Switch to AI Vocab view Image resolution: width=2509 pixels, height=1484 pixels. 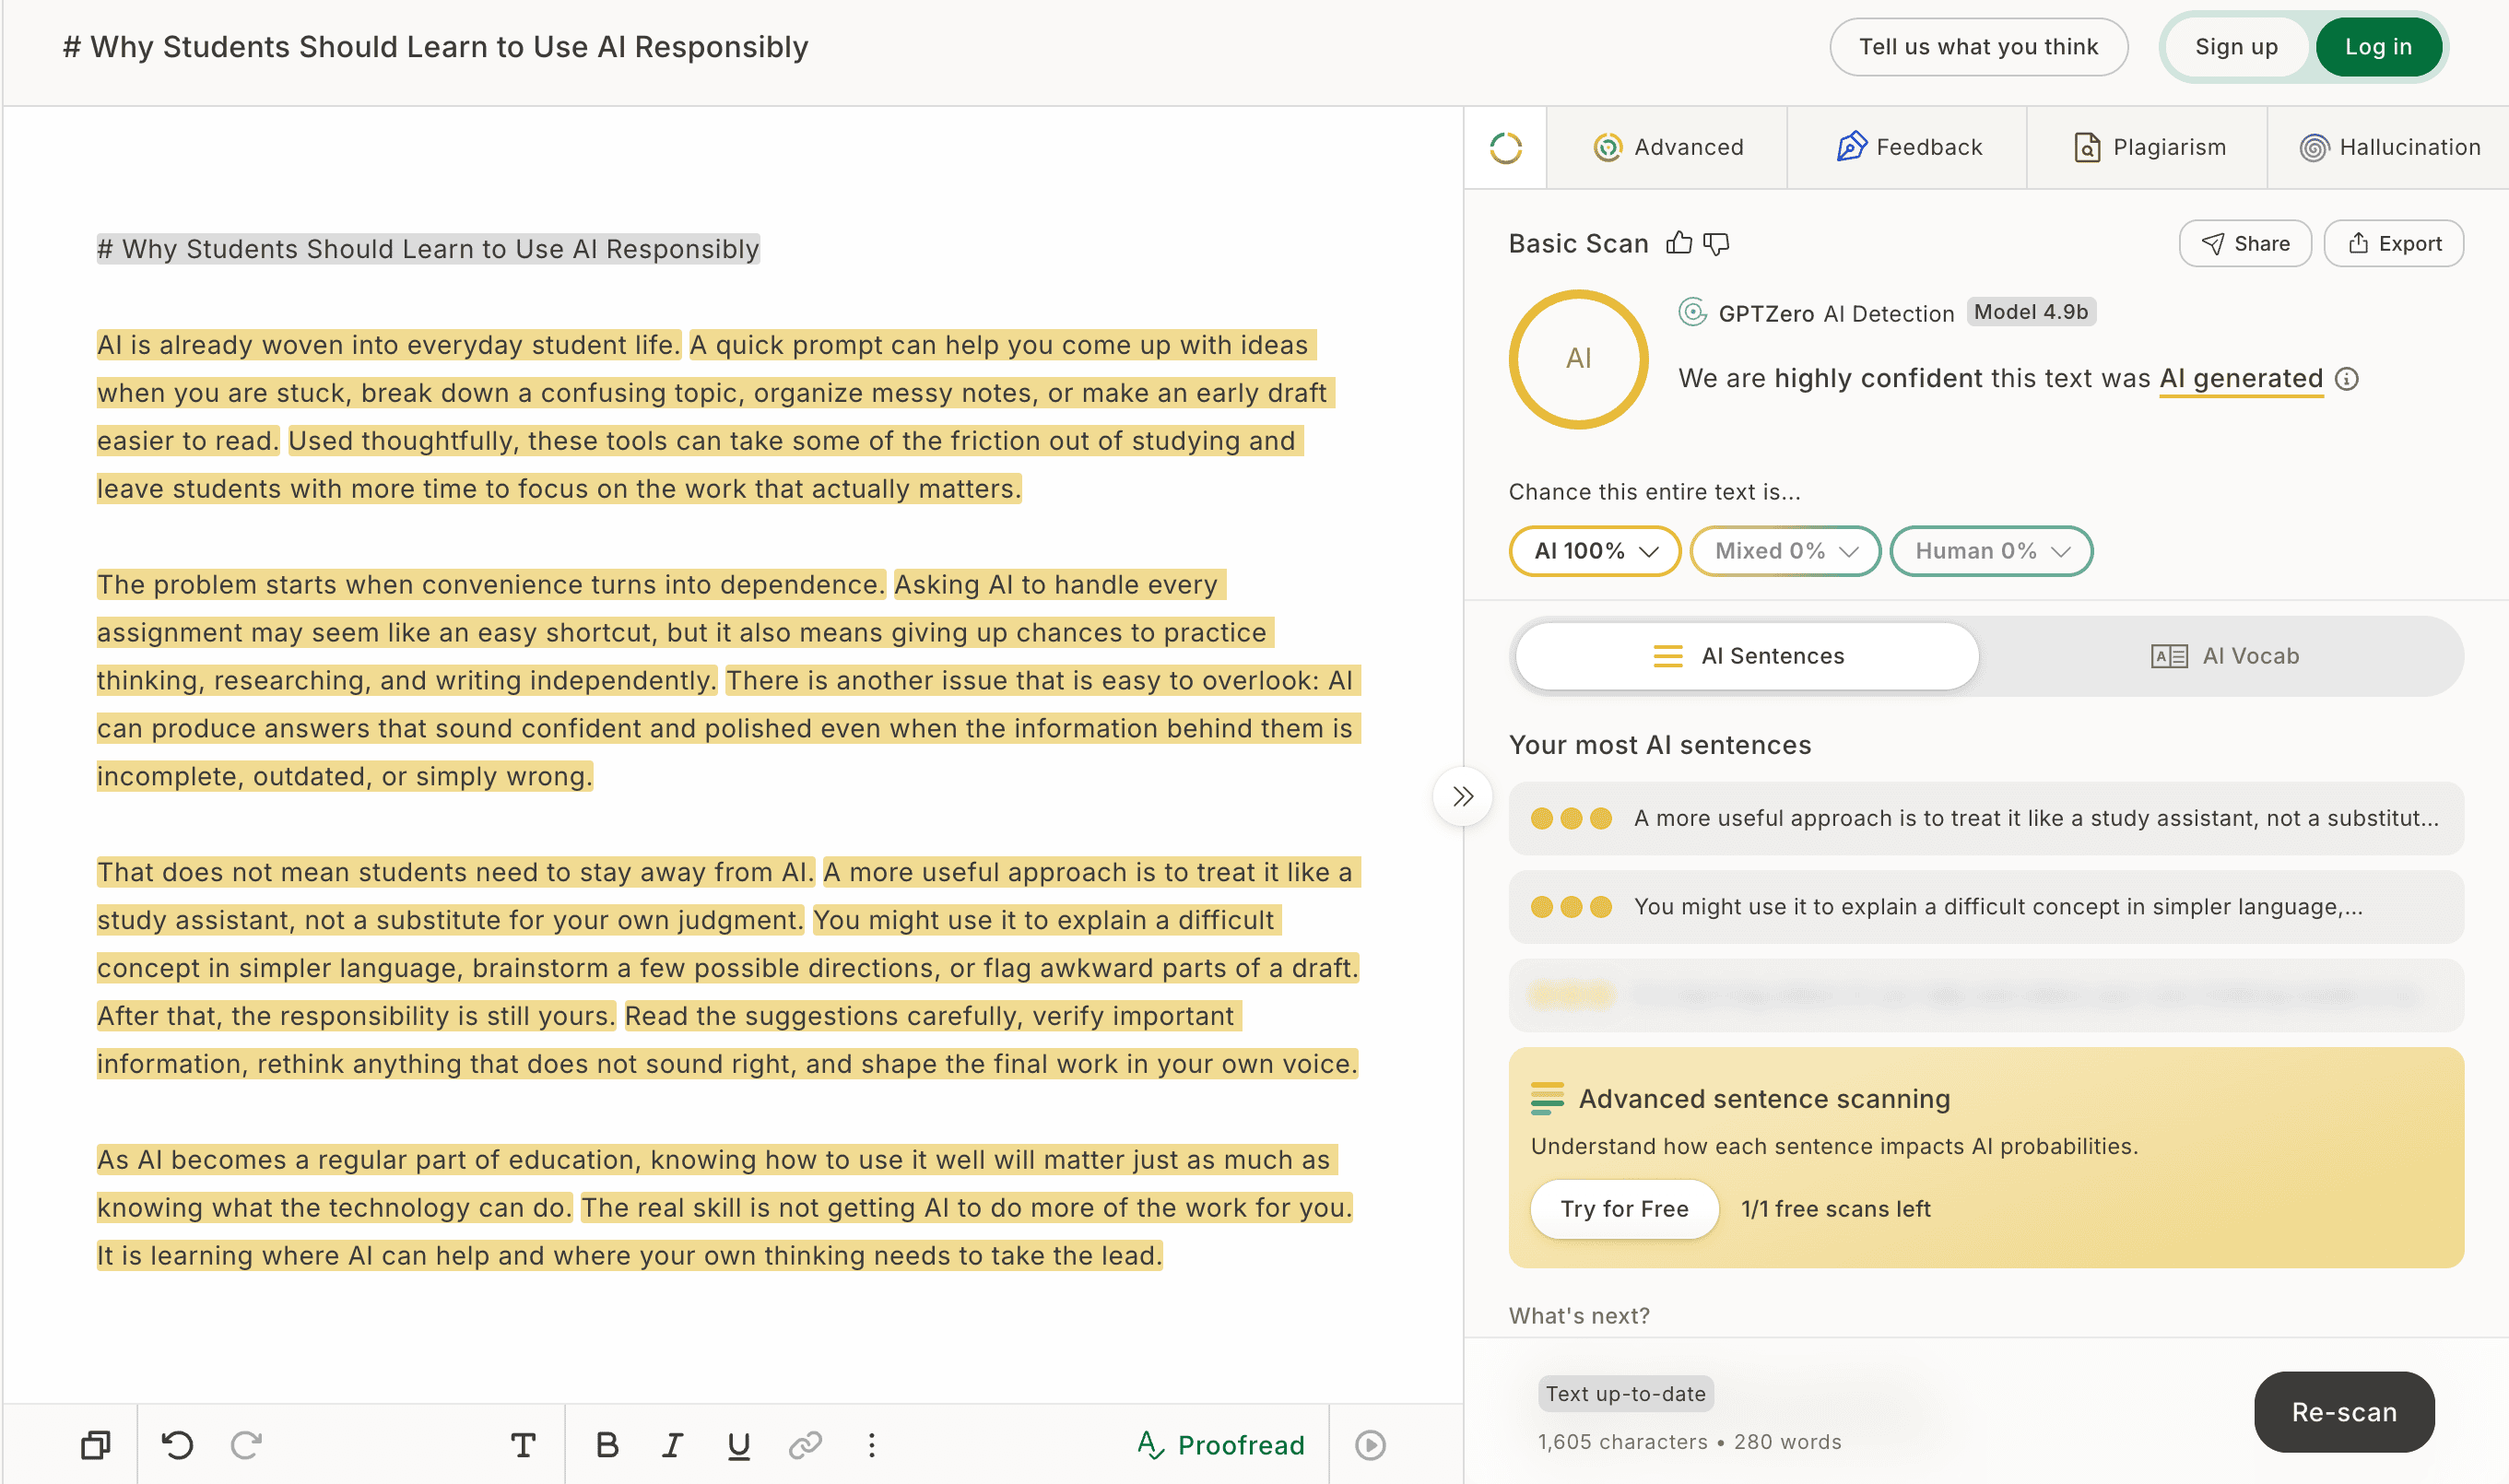(x=2224, y=656)
